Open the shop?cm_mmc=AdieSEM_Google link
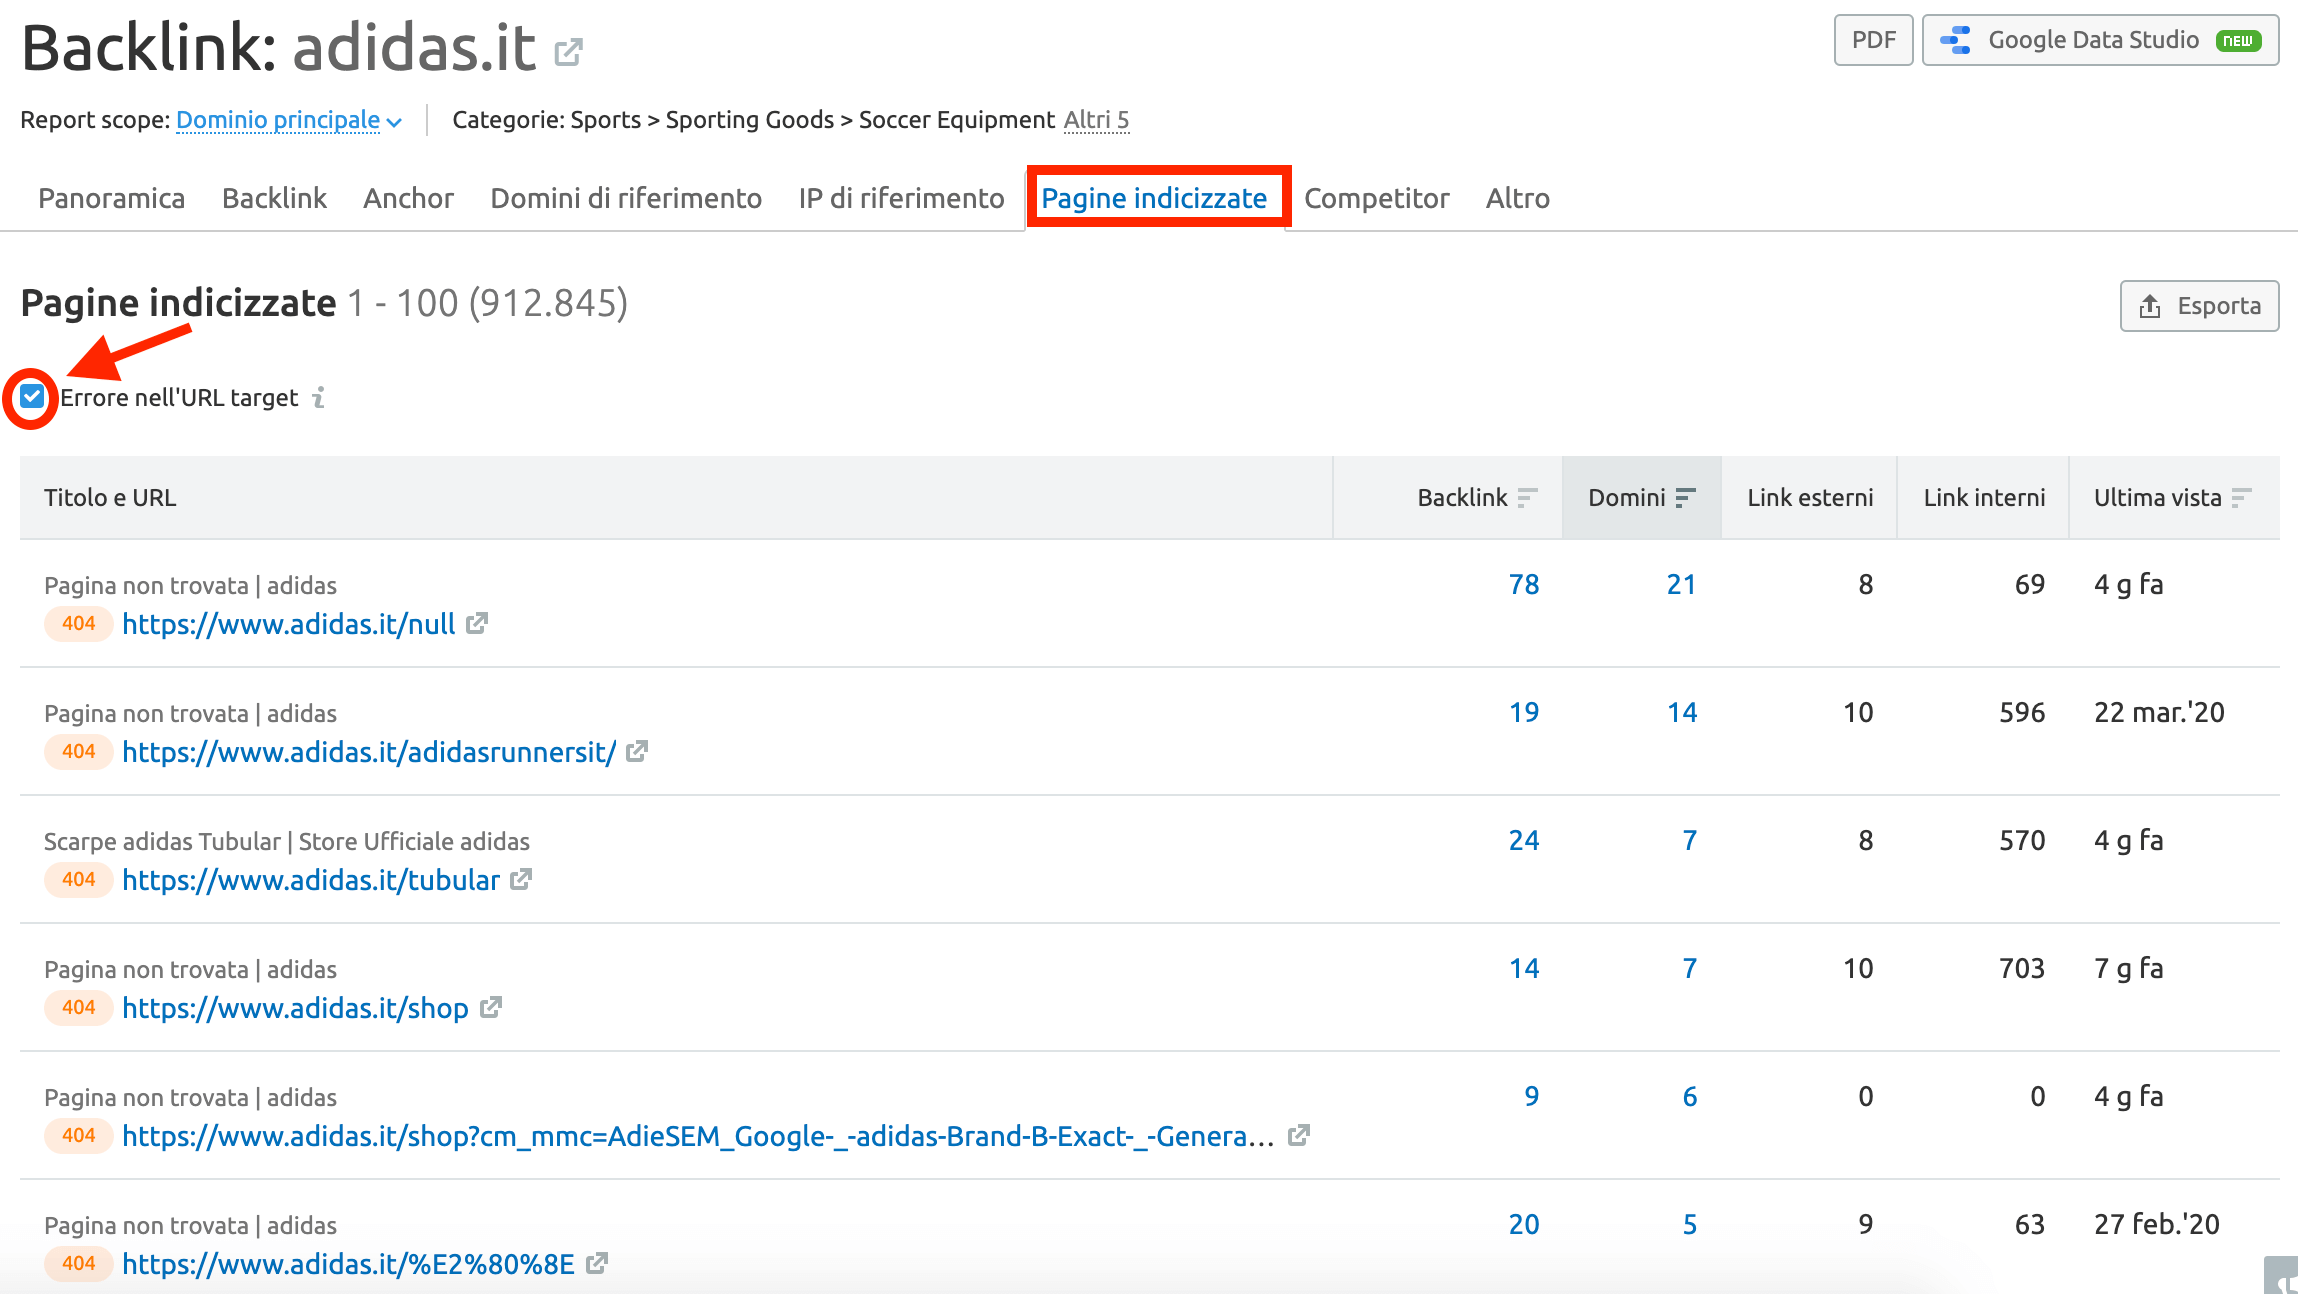Image resolution: width=2298 pixels, height=1294 pixels. click(x=698, y=1136)
